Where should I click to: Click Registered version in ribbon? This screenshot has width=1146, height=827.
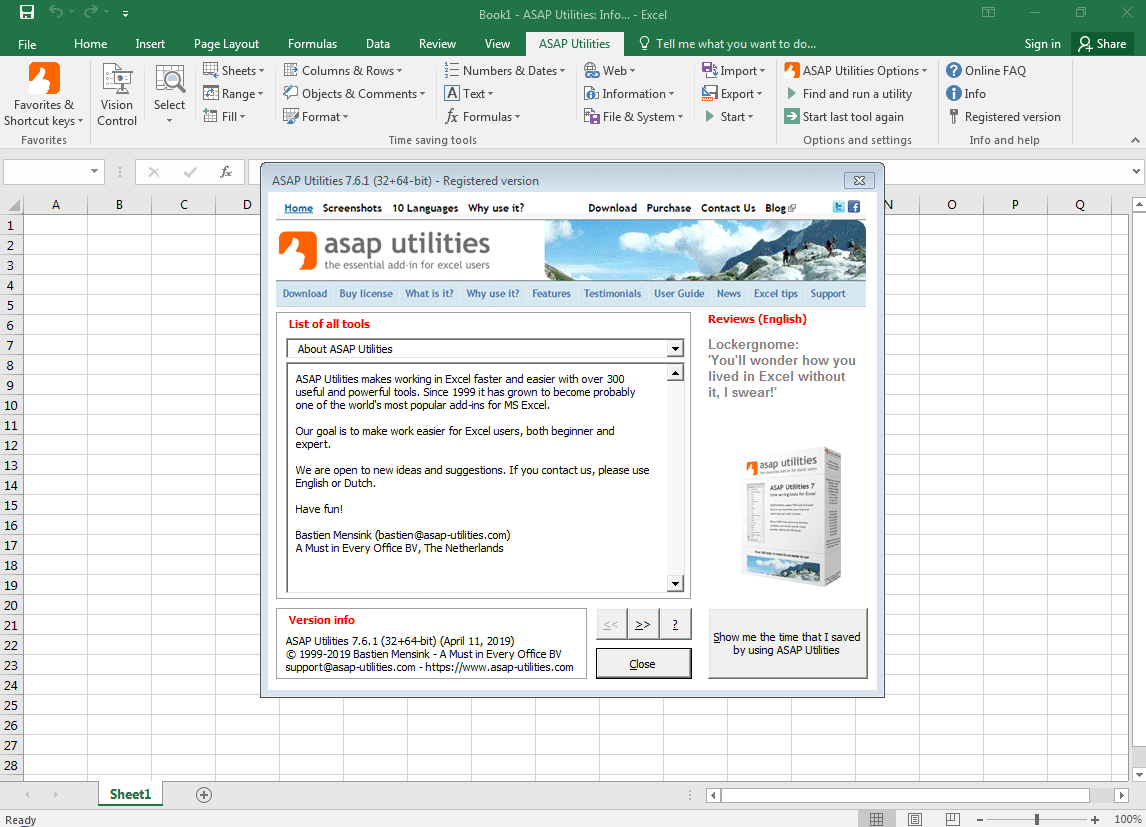click(x=1003, y=116)
